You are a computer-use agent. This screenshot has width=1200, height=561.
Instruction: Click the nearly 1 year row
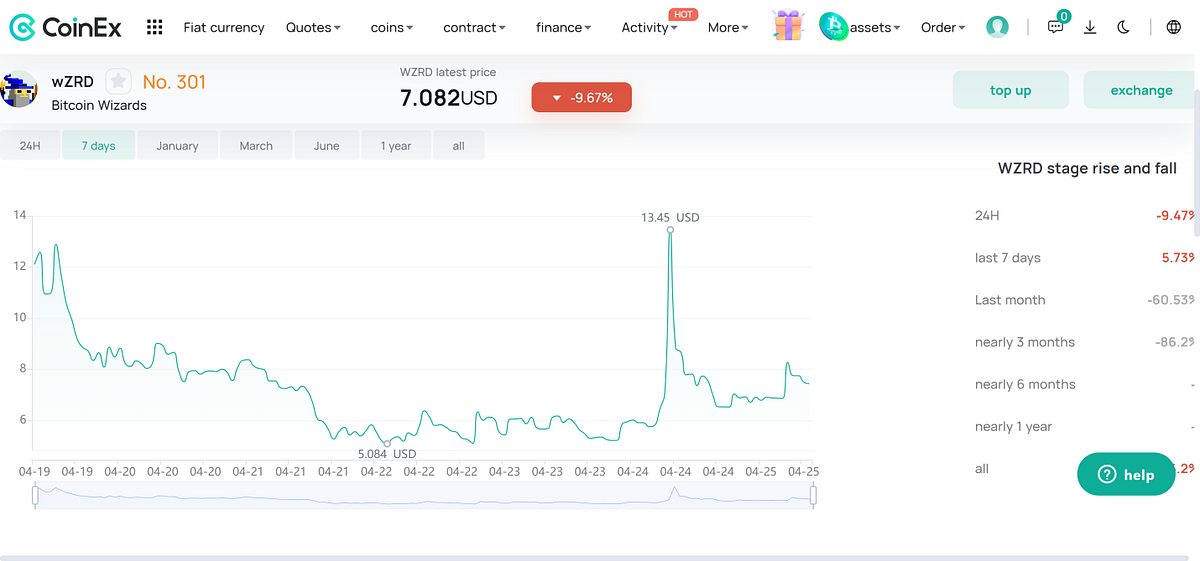coord(1084,426)
